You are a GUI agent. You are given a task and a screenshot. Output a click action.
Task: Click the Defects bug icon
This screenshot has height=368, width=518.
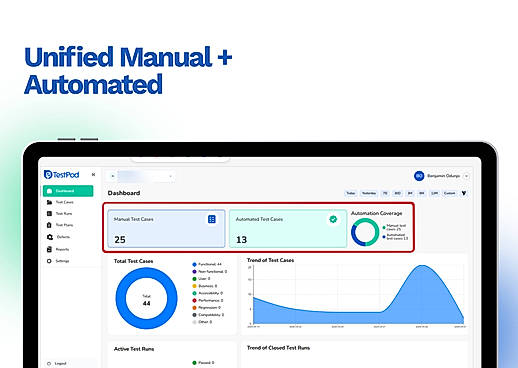50,237
